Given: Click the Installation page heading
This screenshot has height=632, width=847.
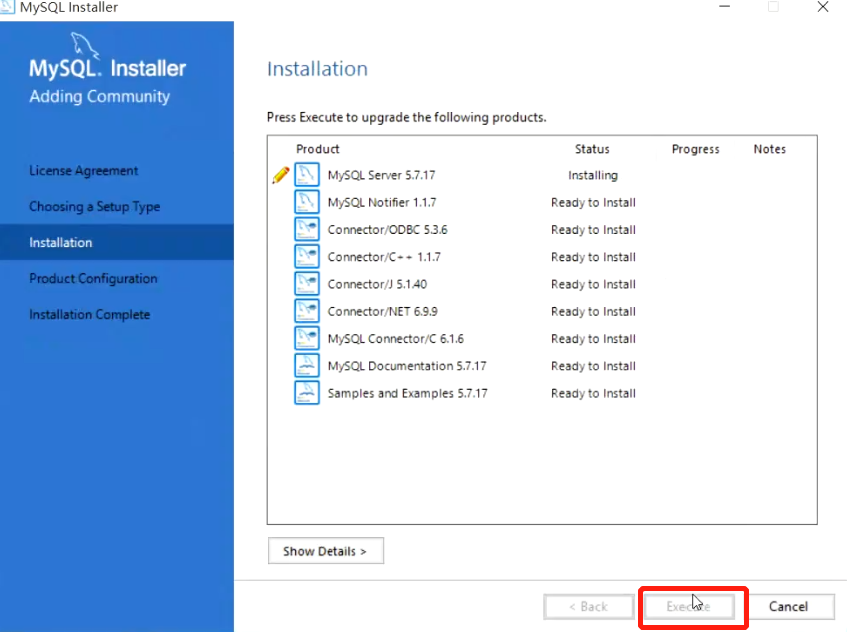Looking at the screenshot, I should (318, 69).
